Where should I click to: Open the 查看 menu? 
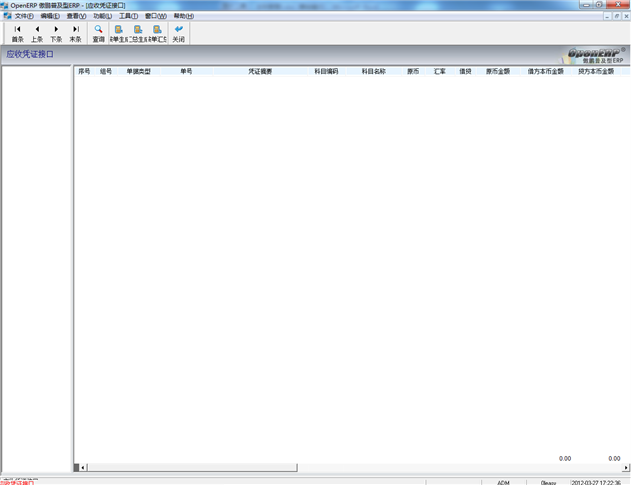click(x=76, y=16)
